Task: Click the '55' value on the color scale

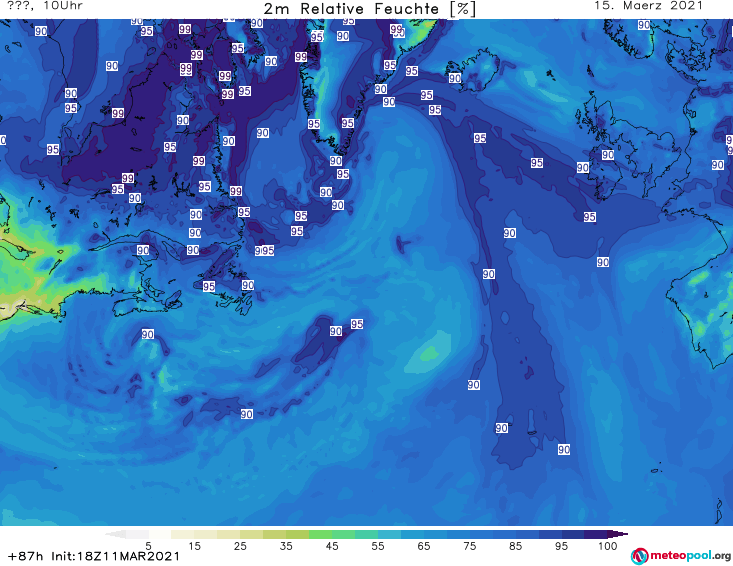Action: pyautogui.click(x=378, y=546)
